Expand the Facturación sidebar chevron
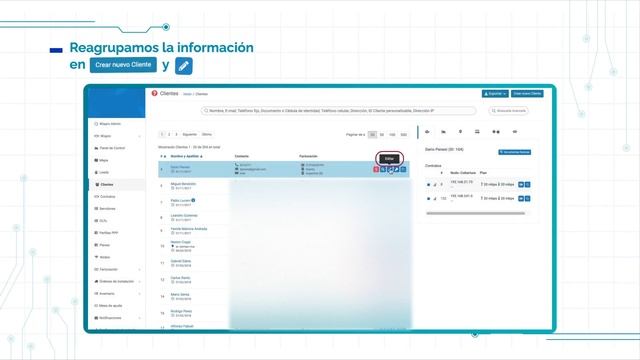This screenshot has height=360, width=640. point(140,270)
